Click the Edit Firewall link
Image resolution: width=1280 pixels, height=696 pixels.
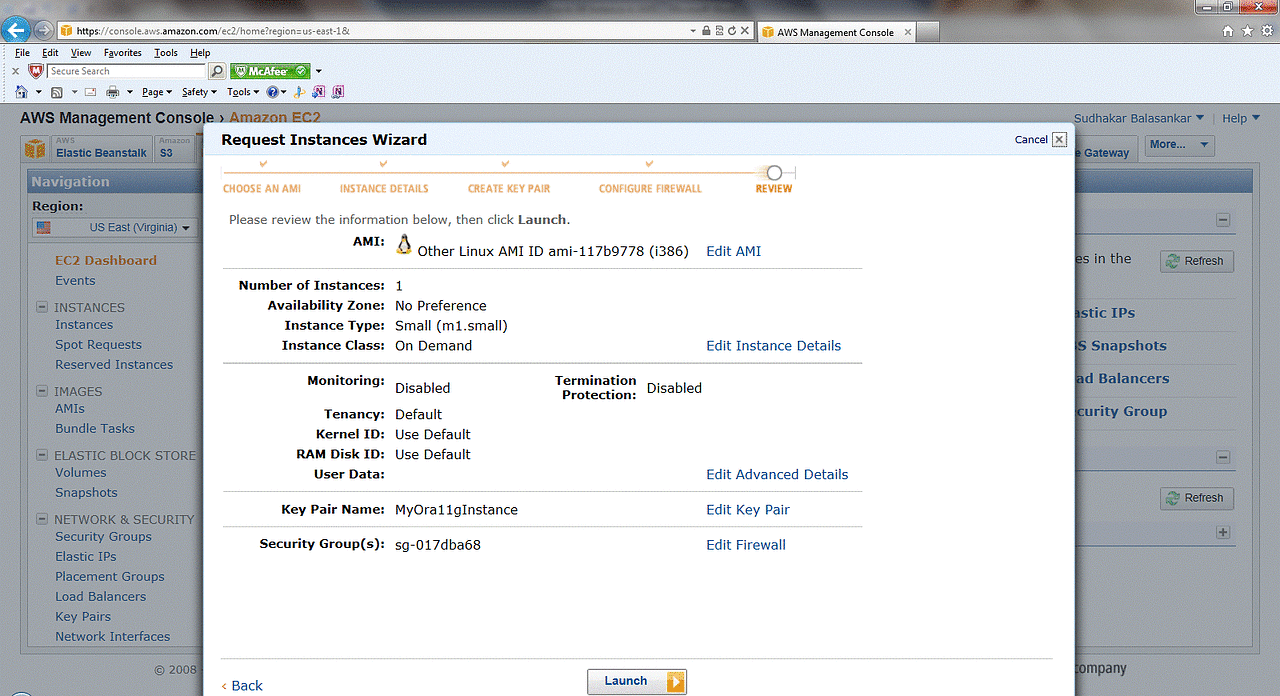pos(746,545)
